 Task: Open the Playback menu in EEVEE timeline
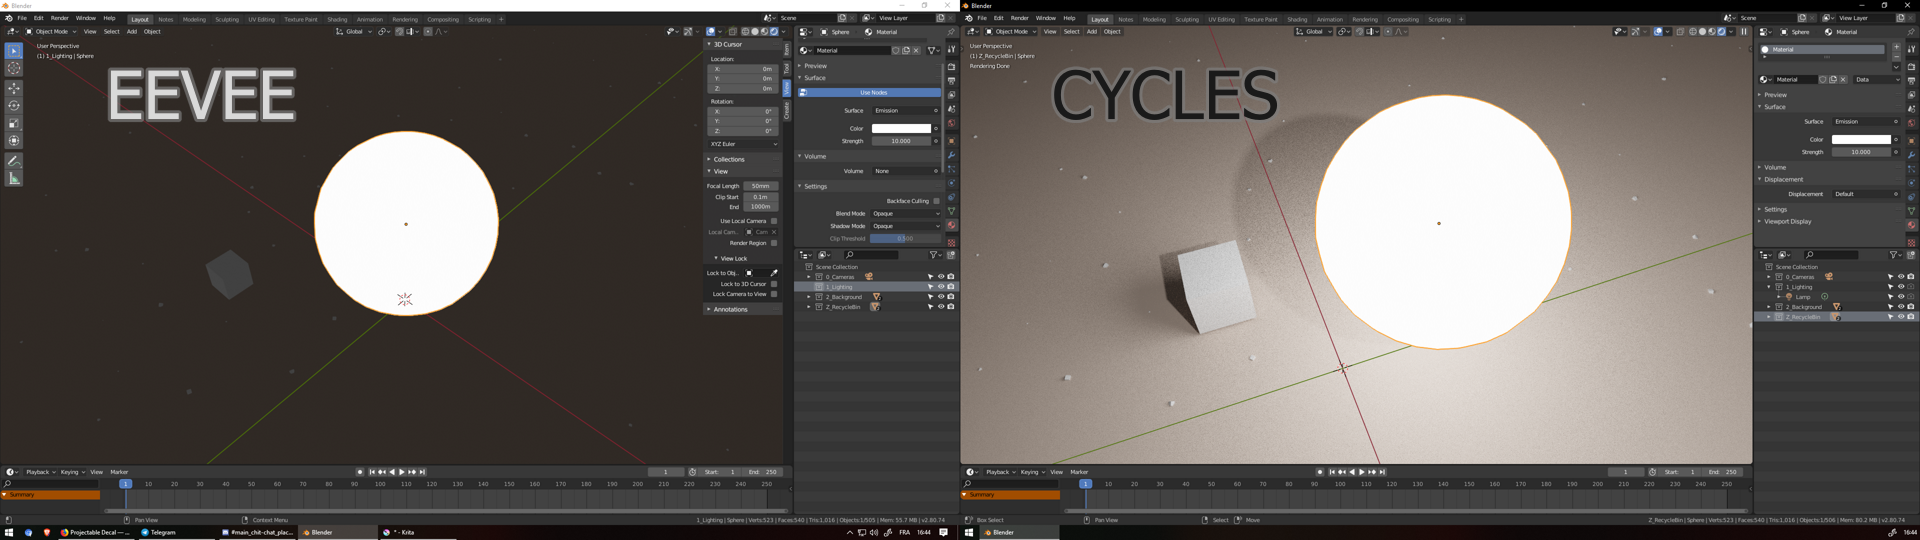point(40,472)
